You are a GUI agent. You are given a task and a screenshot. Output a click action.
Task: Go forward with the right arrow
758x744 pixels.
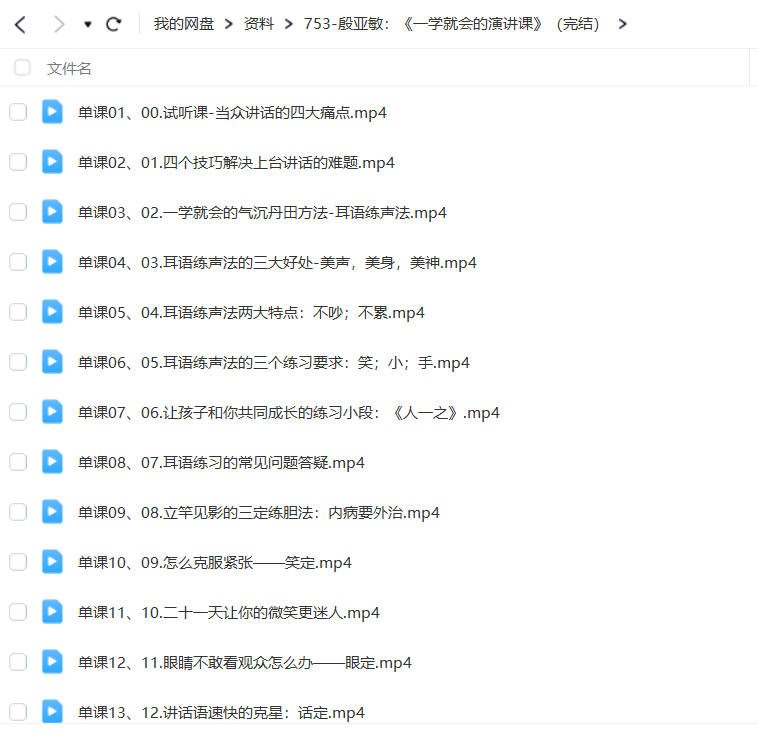[59, 24]
